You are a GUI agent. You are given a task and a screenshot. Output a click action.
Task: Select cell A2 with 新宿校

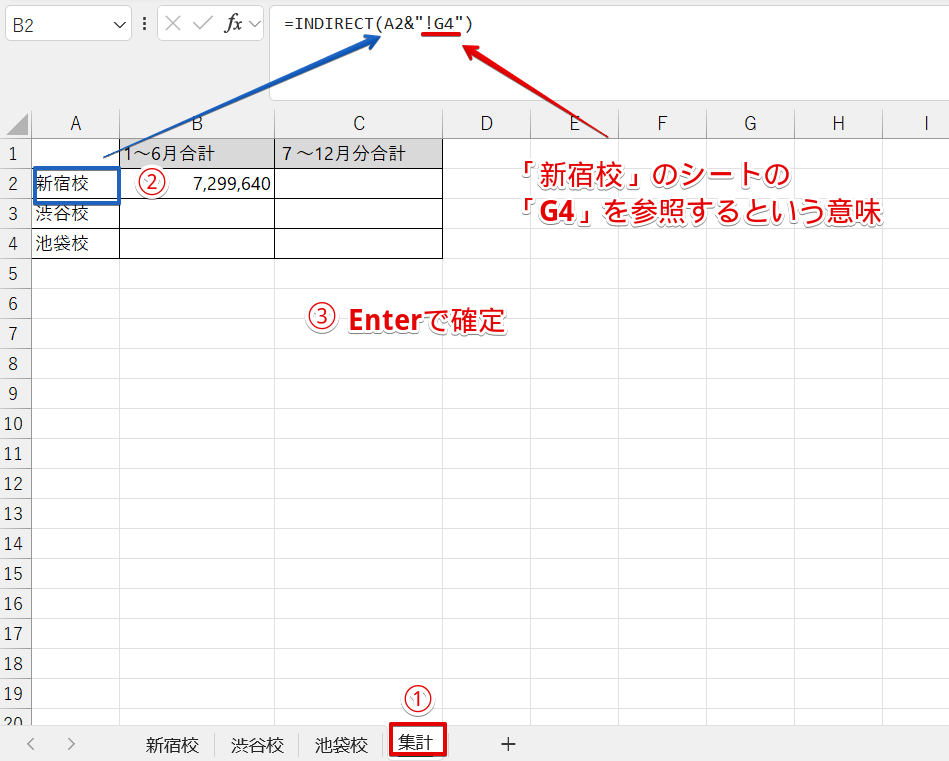(x=76, y=184)
